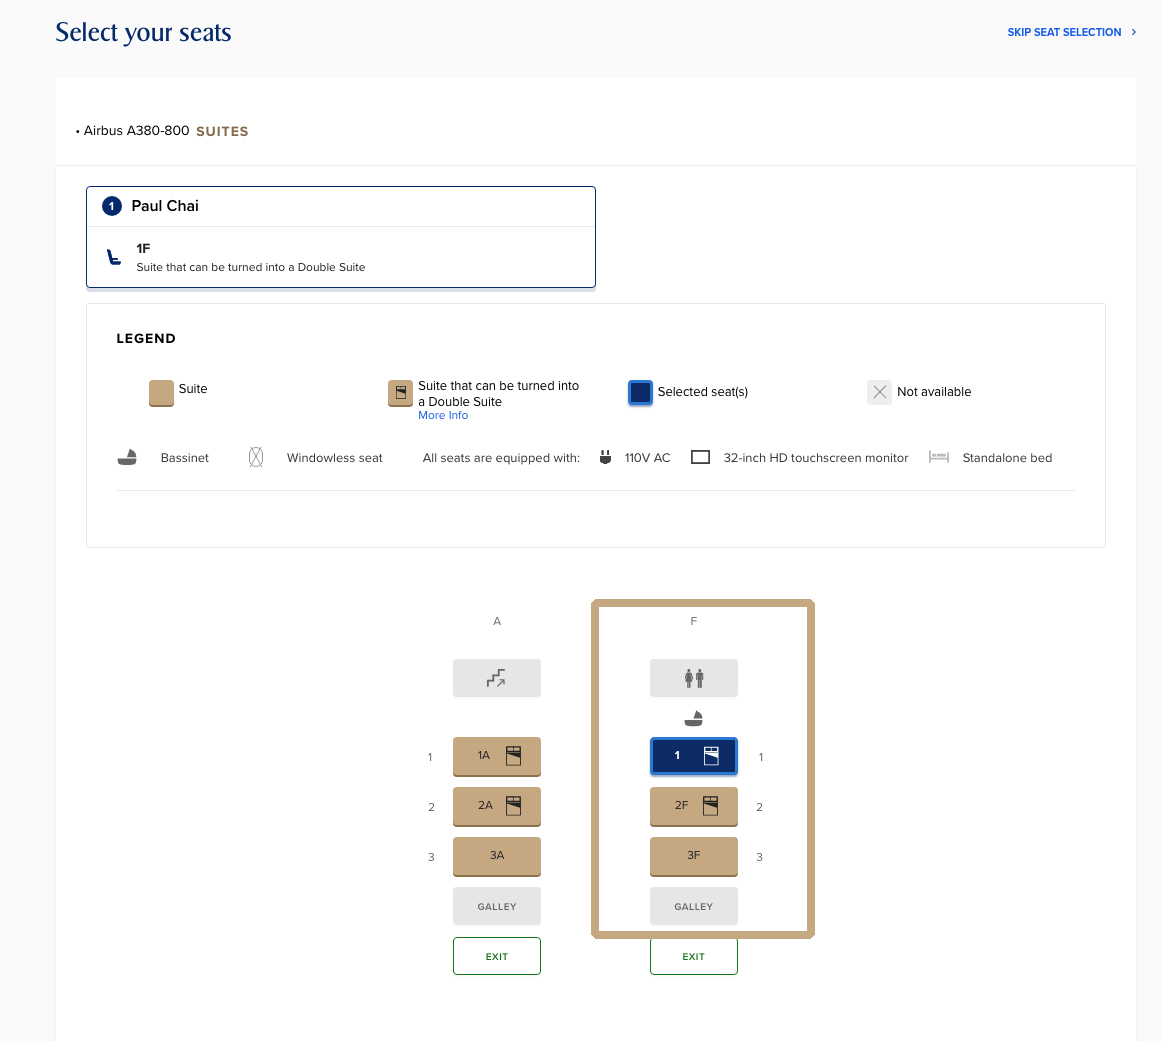Image resolution: width=1161 pixels, height=1041 pixels.
Task: Click the seat icon beside 1F in passenger card
Action: pos(115,258)
